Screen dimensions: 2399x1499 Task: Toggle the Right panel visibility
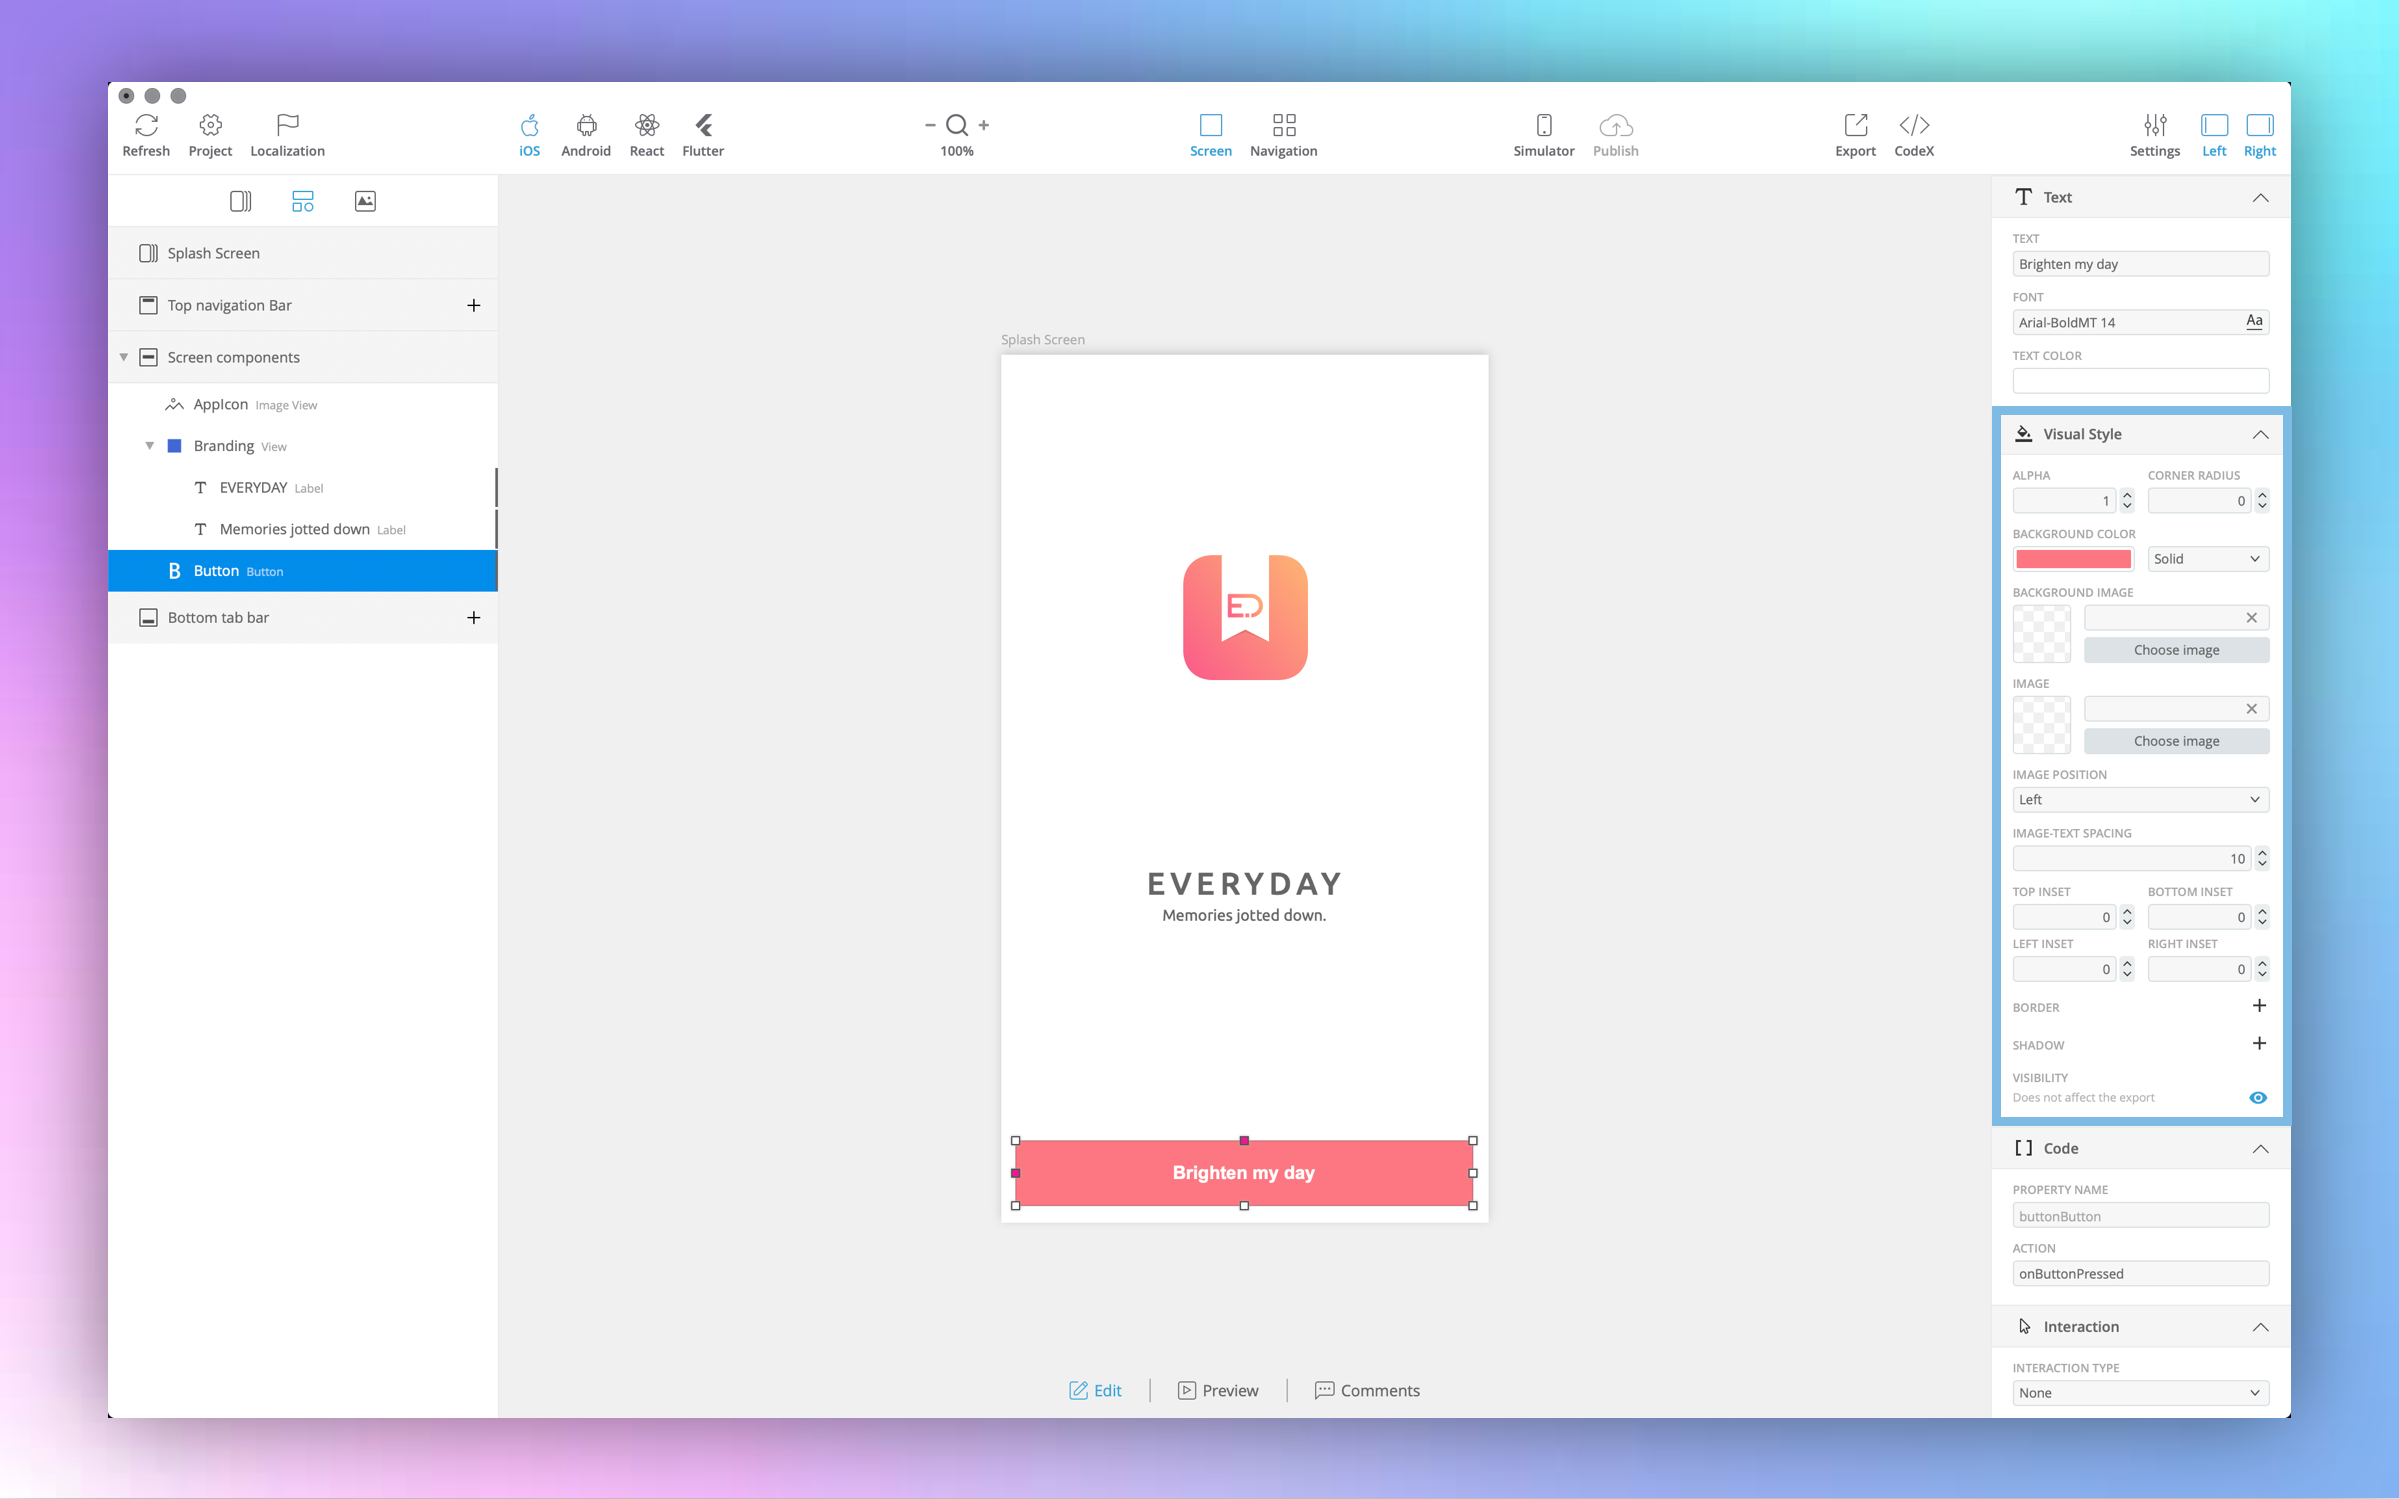point(2259,126)
